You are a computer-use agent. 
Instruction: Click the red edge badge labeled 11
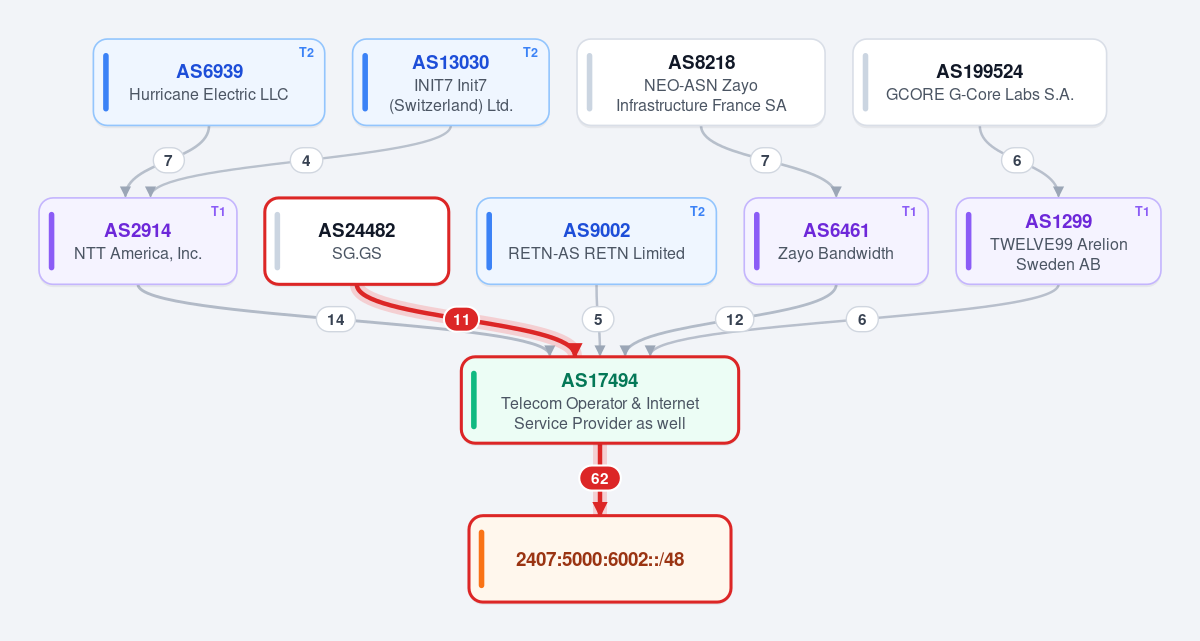pos(461,320)
